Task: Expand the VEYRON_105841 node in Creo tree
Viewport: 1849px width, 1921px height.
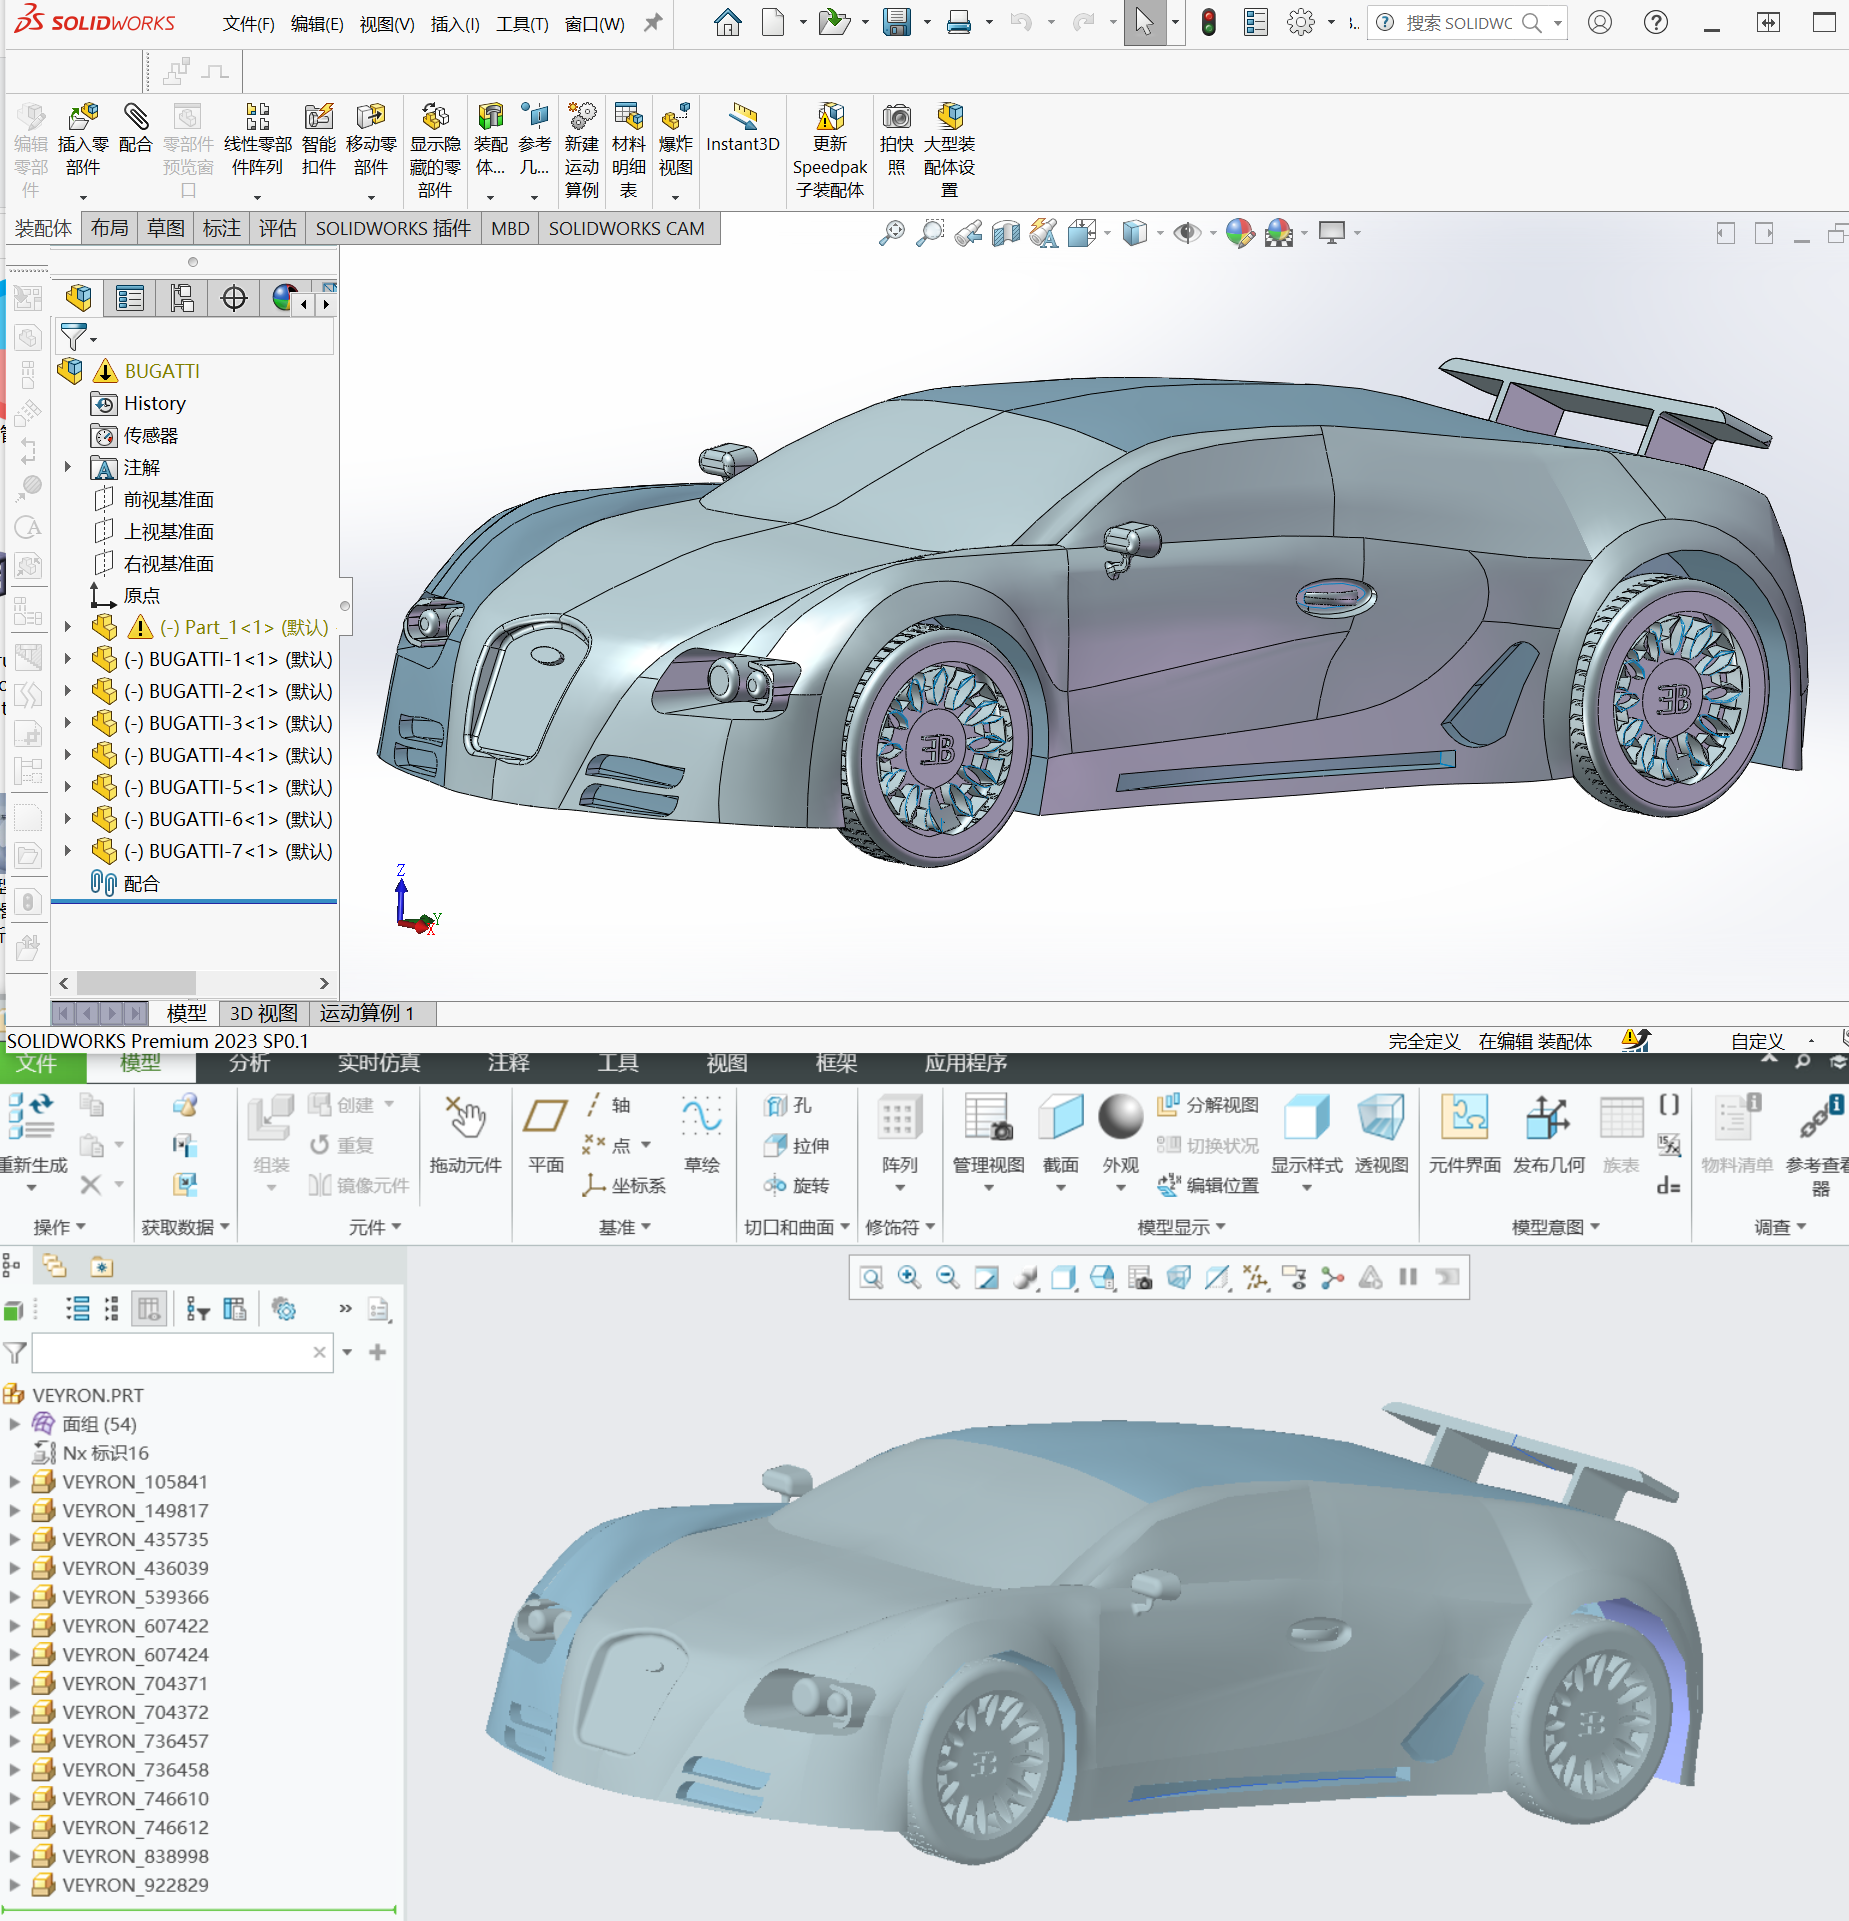Action: click(14, 1481)
